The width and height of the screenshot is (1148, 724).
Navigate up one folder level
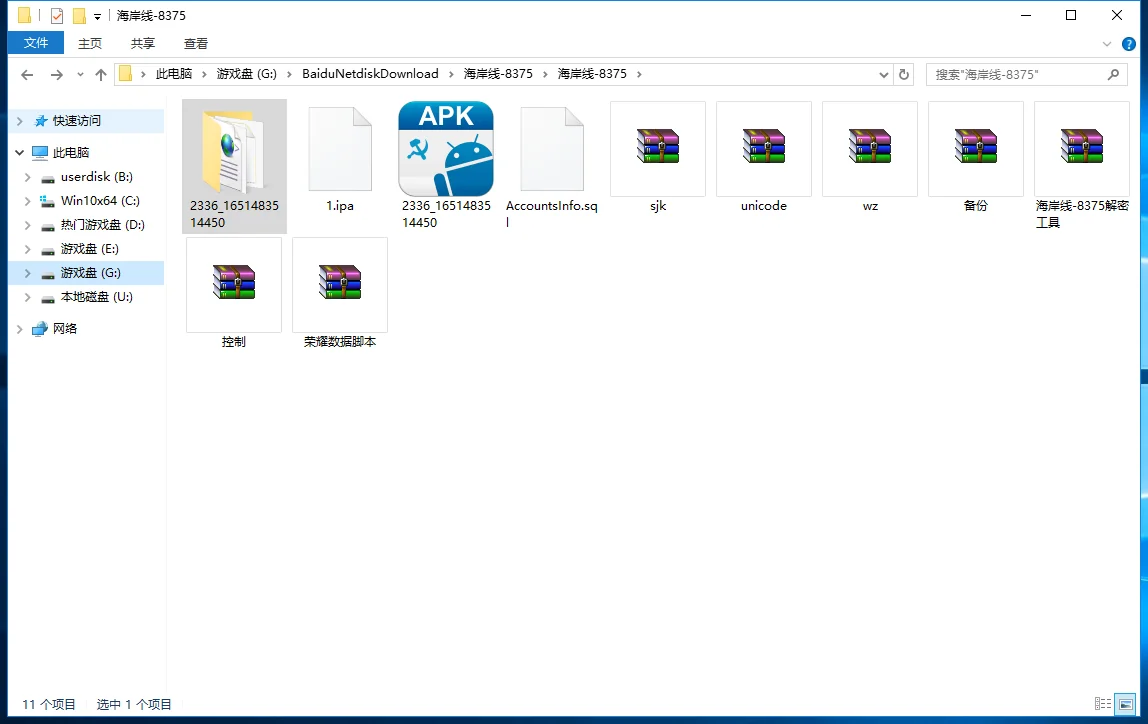pos(101,74)
